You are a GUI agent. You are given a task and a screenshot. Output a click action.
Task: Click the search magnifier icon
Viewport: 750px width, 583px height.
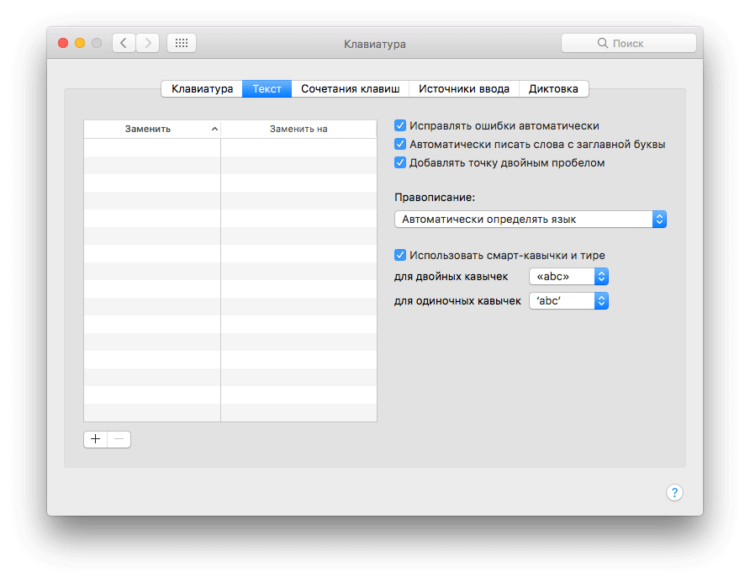point(602,43)
